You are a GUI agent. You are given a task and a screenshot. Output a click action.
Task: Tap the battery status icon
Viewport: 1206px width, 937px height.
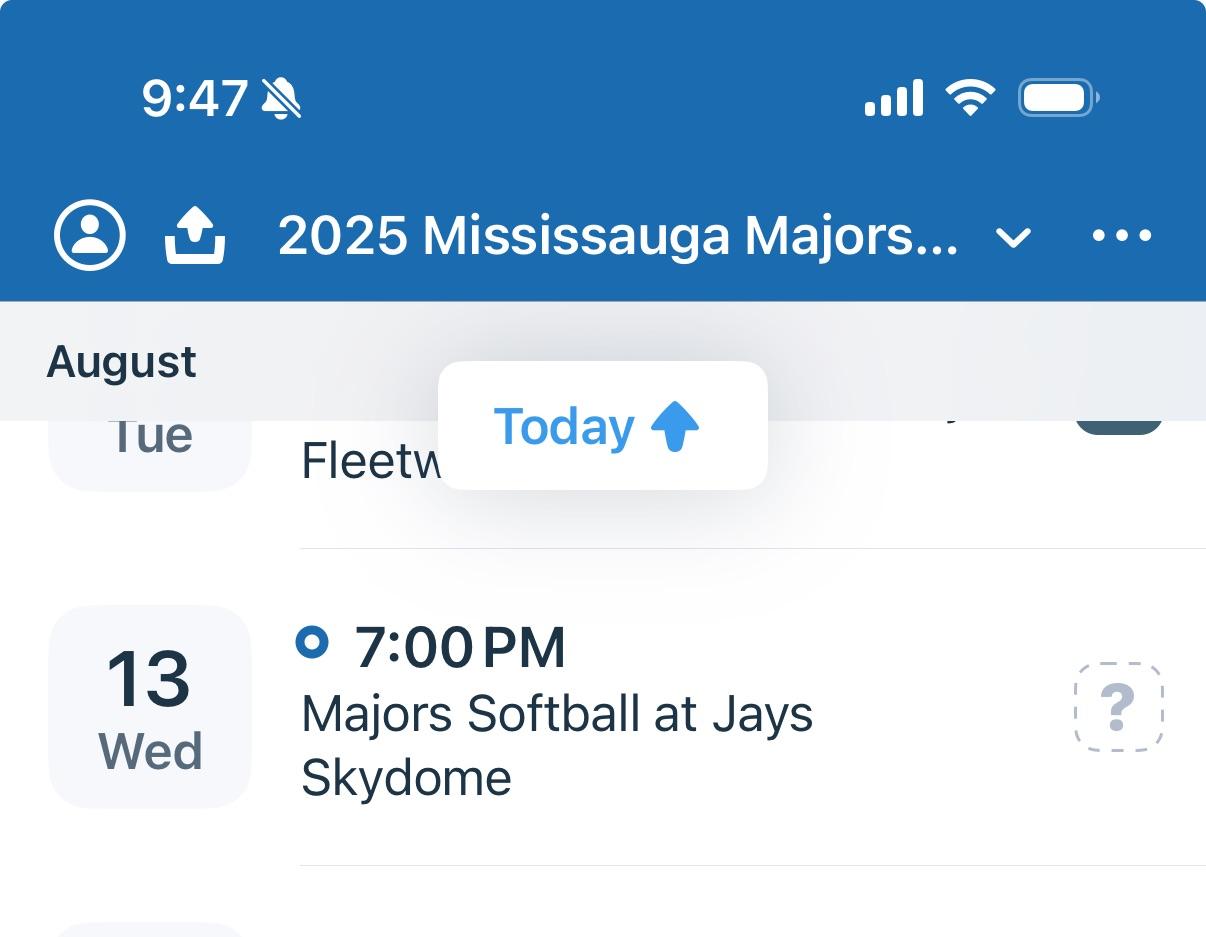point(1059,98)
